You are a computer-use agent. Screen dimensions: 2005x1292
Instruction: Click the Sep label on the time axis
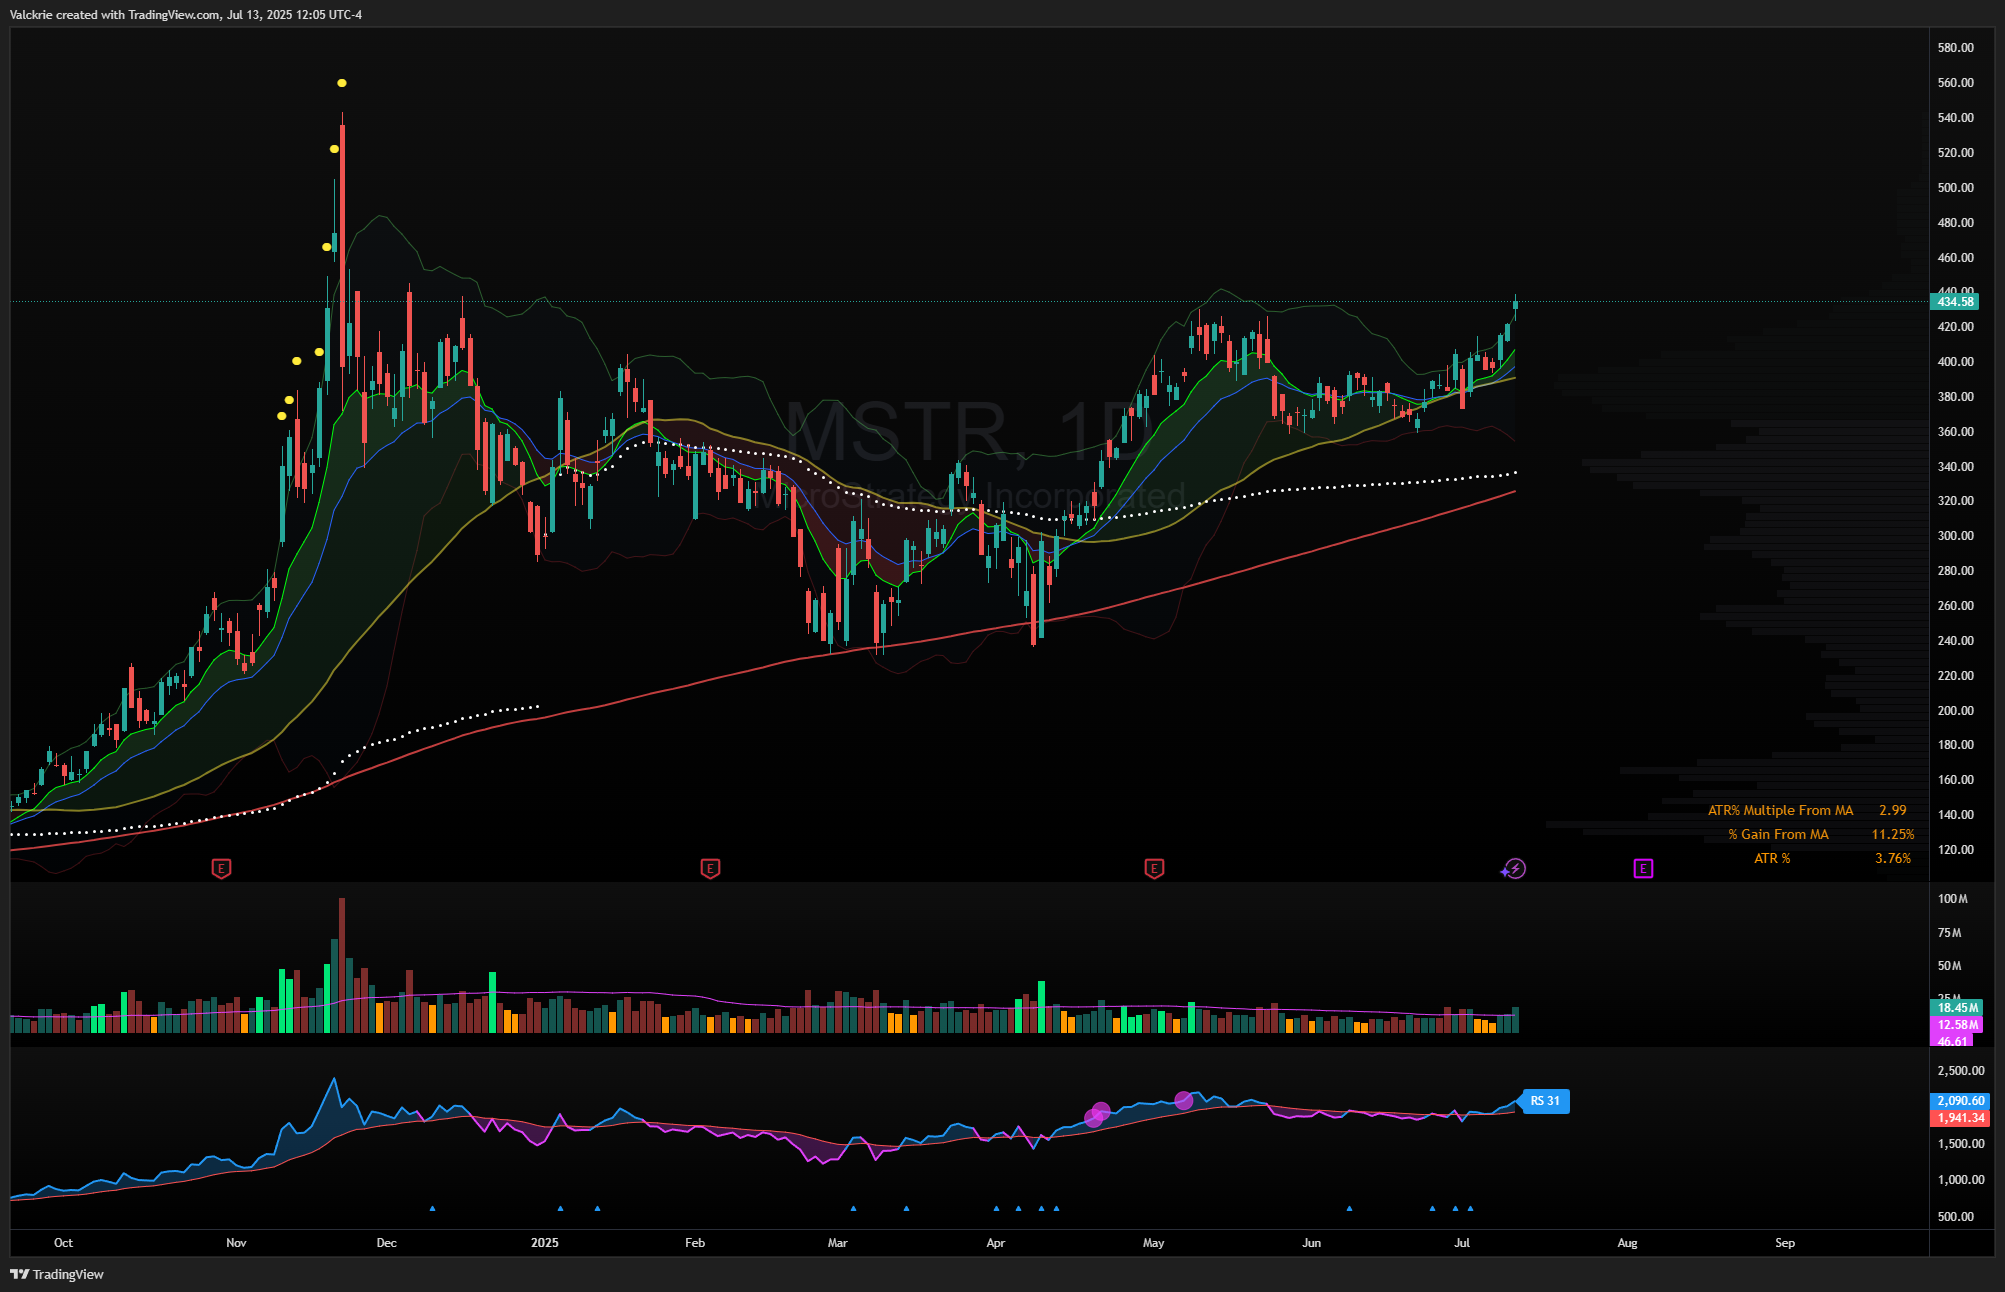click(1785, 1242)
